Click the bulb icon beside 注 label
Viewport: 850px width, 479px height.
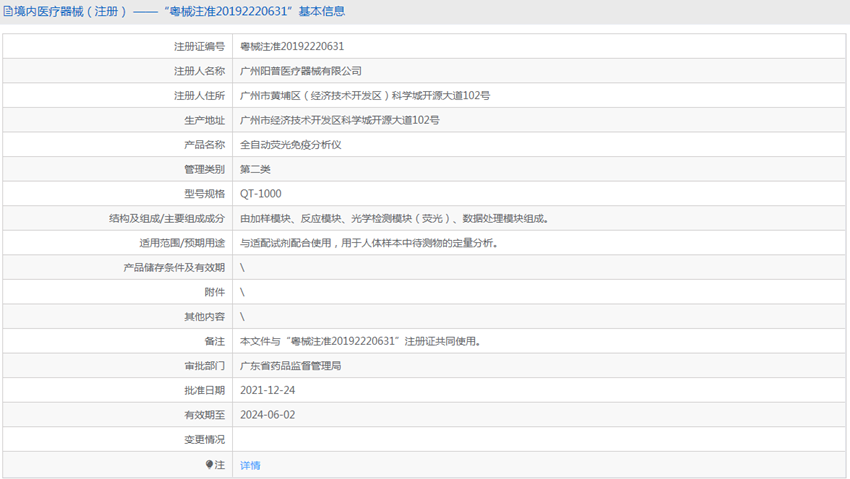point(209,464)
